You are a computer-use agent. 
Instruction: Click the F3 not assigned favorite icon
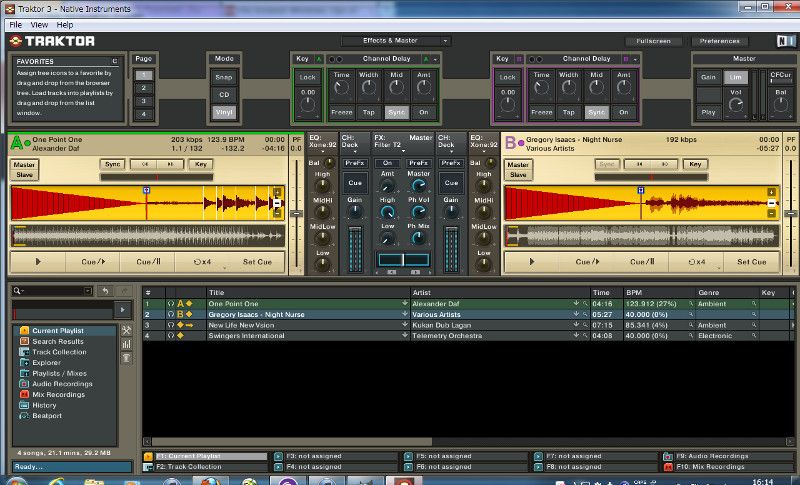pos(278,456)
